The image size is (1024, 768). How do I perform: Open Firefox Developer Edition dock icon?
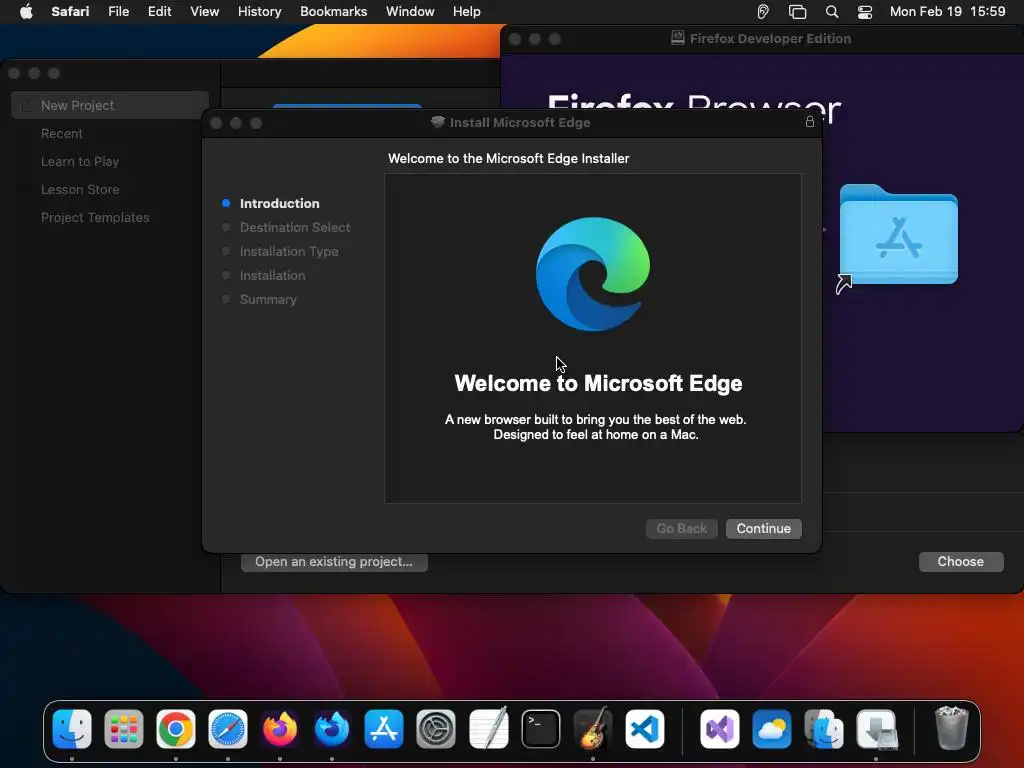[x=332, y=729]
